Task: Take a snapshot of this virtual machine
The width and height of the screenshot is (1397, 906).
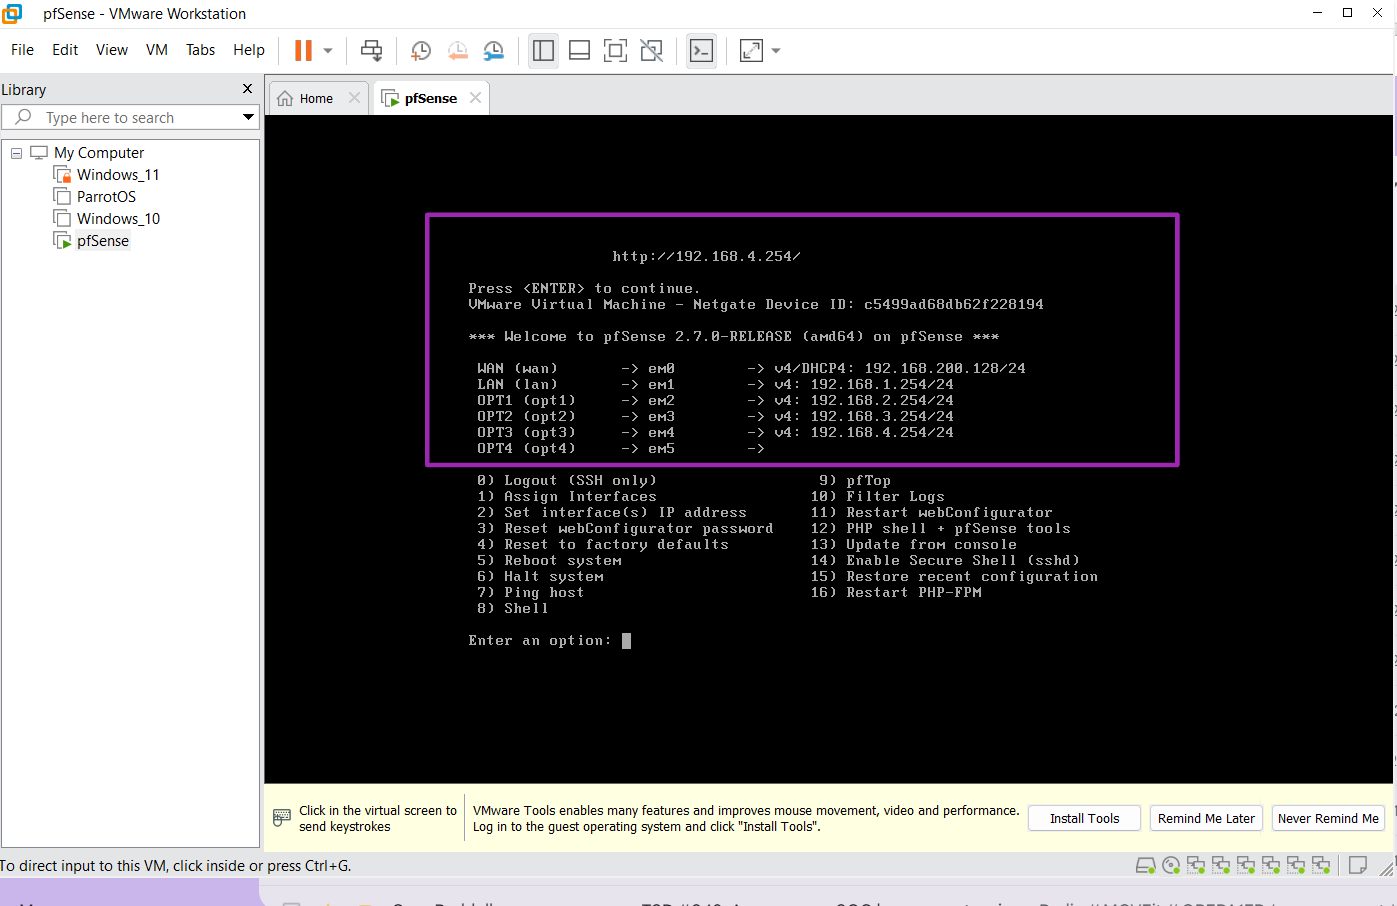Action: 421,50
